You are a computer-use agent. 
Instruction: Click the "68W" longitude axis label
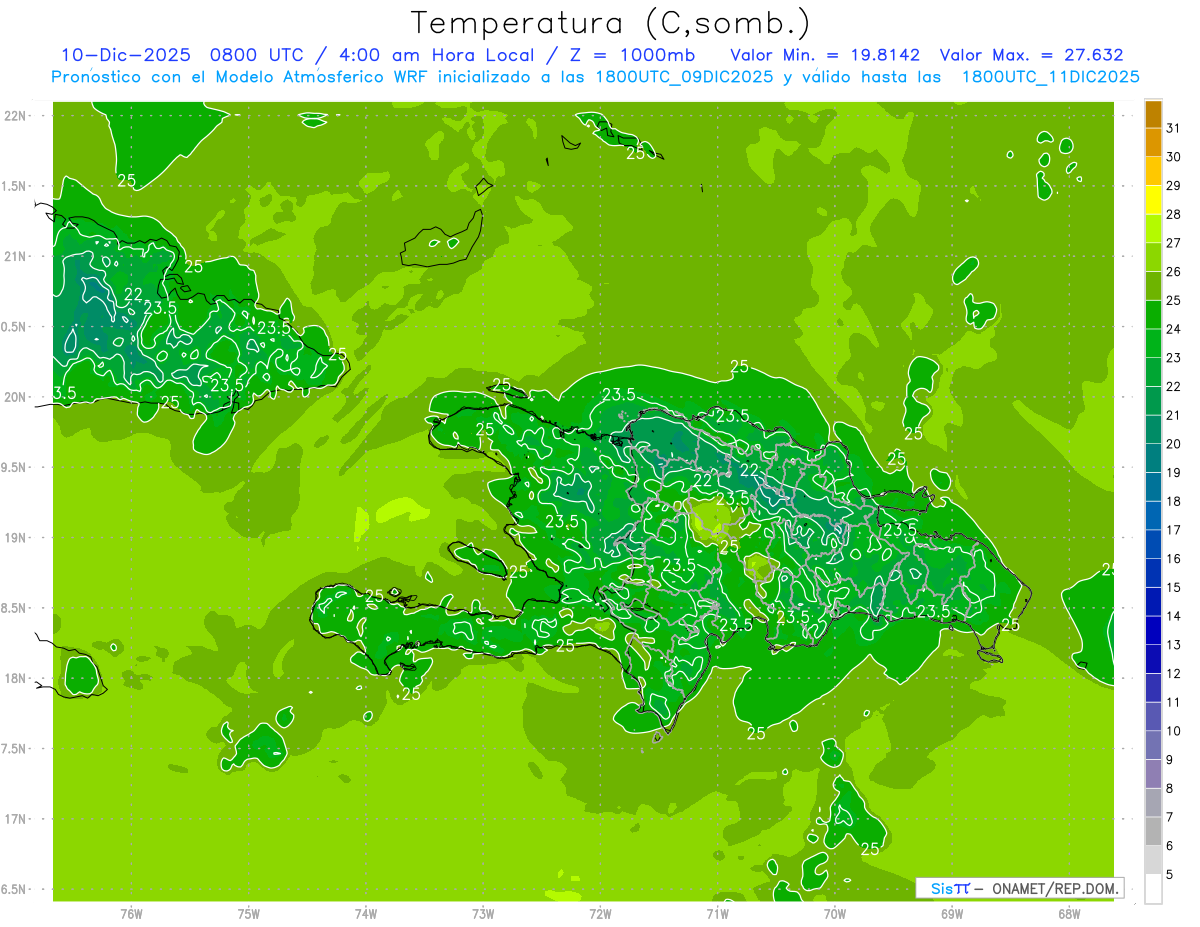tap(1069, 914)
